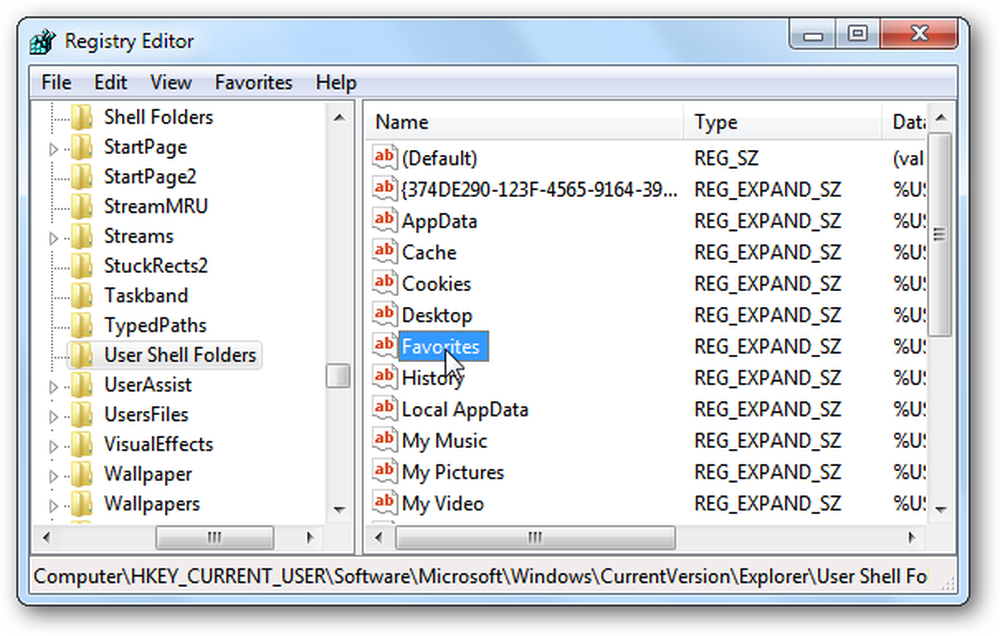Screen dimensions: 1000x636
Task: Click the string icon beside History
Action: click(x=385, y=376)
